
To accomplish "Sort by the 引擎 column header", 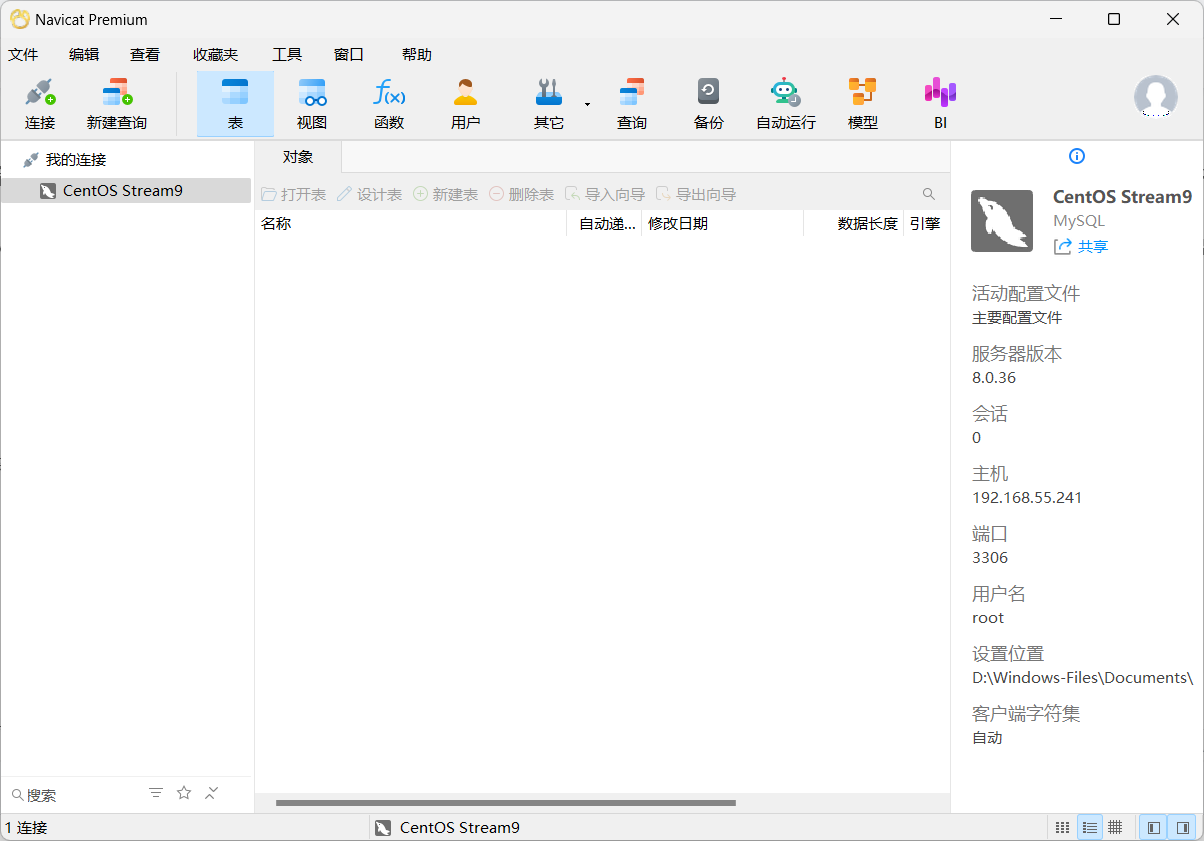I will coord(926,224).
